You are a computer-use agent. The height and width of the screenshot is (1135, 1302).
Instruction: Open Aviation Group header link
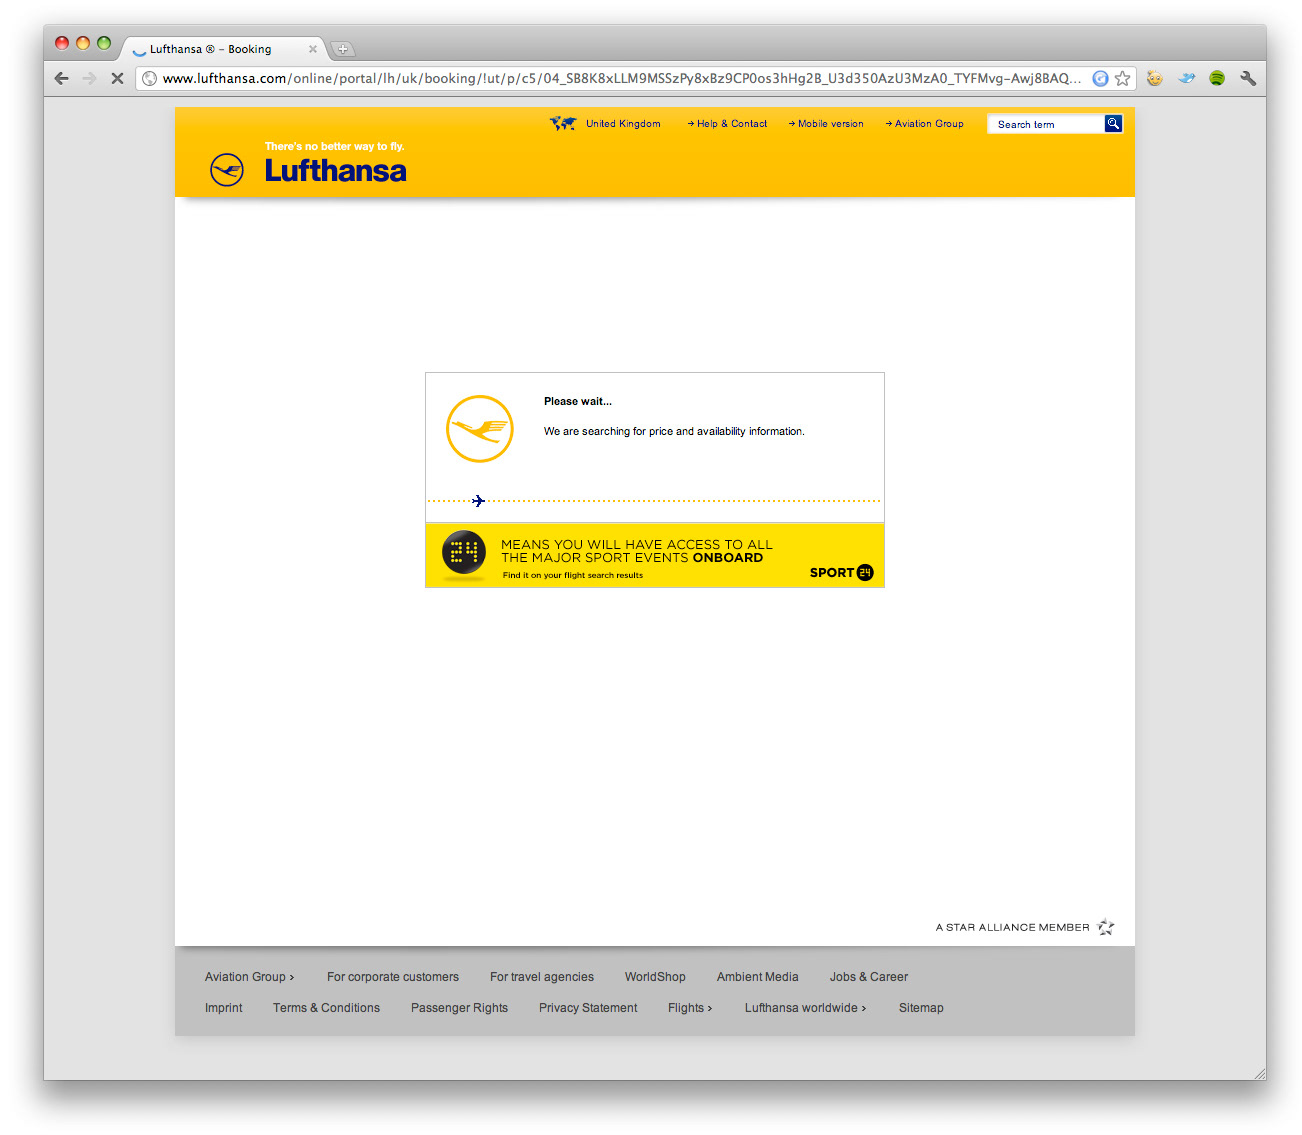[x=924, y=124]
